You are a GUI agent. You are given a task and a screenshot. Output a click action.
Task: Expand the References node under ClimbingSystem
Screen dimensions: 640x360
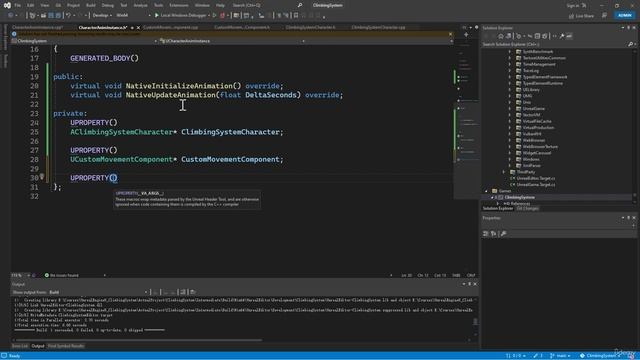pyautogui.click(x=498, y=203)
